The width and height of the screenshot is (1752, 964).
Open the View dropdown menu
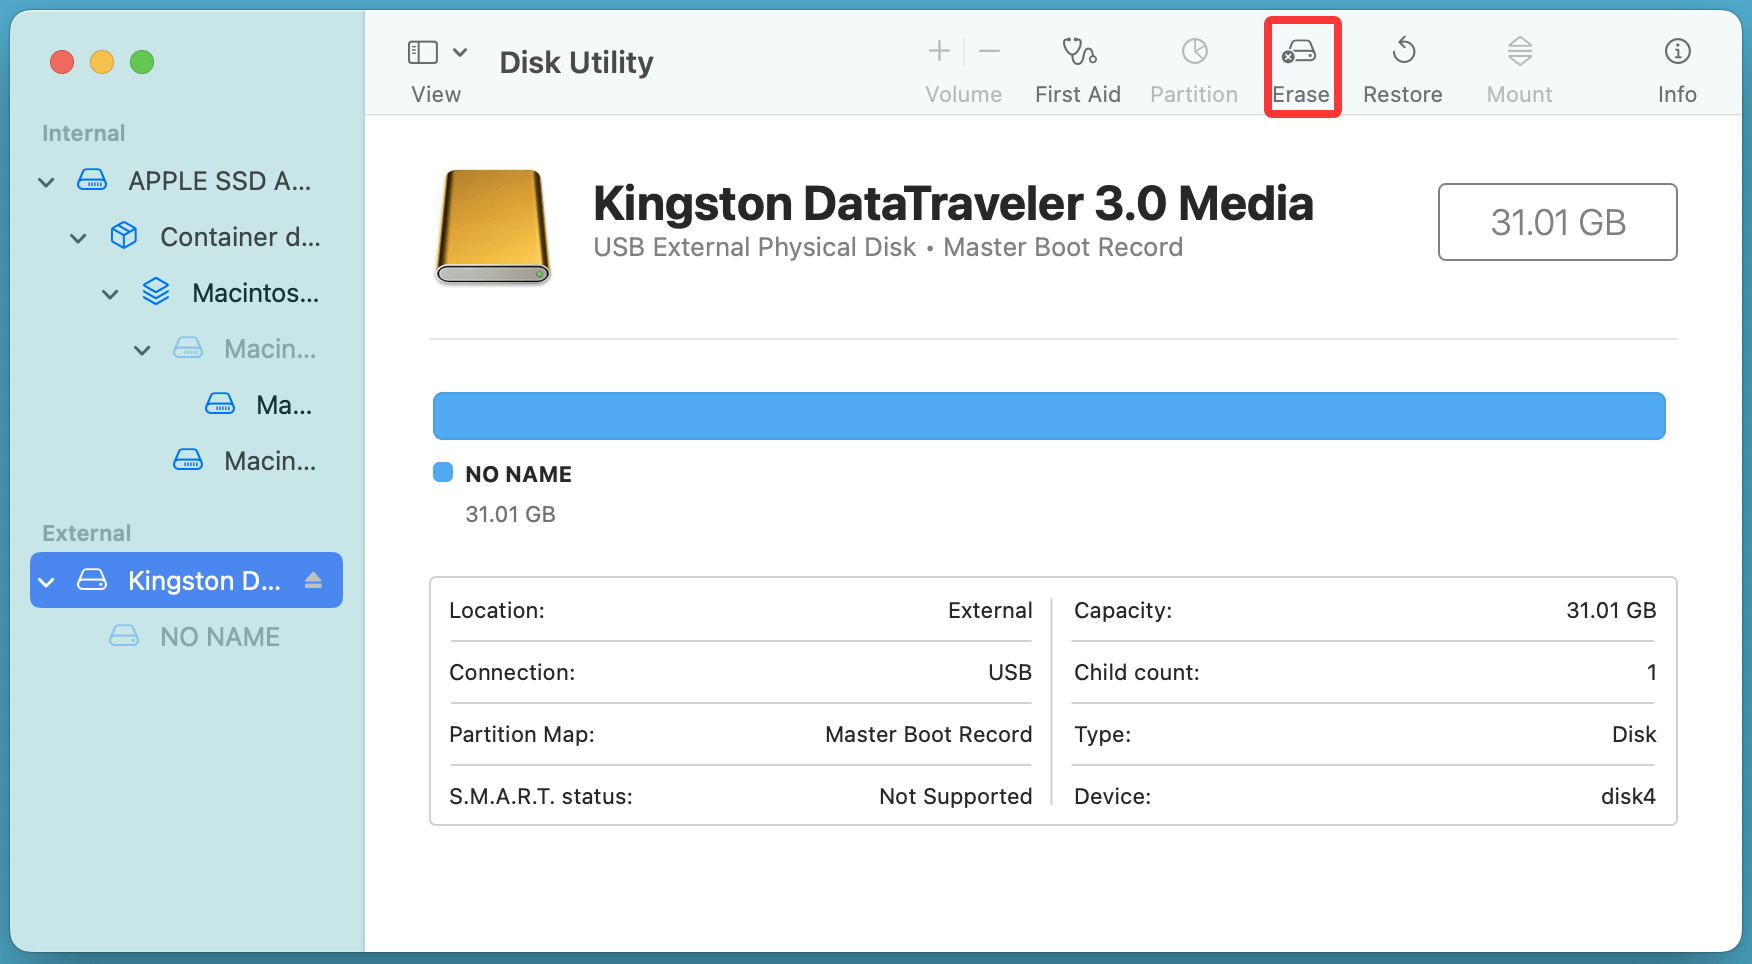pos(459,50)
